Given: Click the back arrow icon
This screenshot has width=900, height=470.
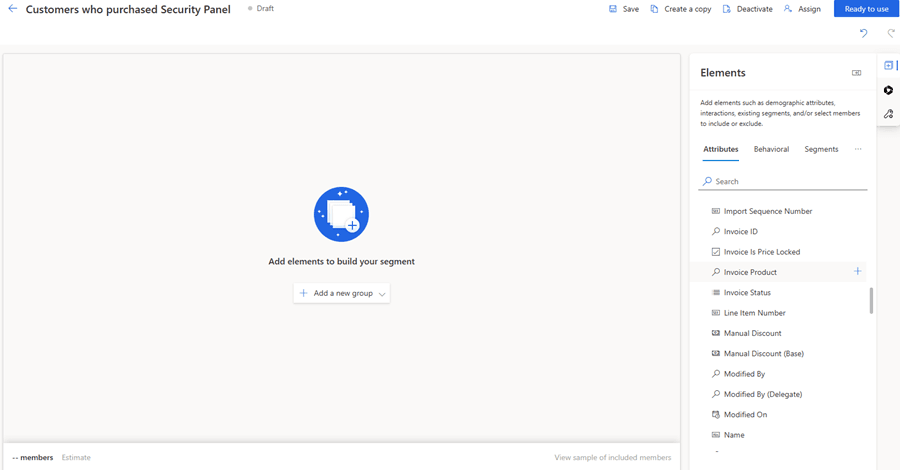Looking at the screenshot, I should [13, 9].
